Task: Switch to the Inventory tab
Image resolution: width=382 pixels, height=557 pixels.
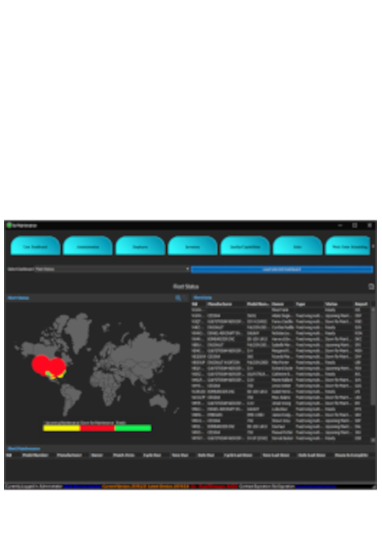Action: tap(192, 245)
